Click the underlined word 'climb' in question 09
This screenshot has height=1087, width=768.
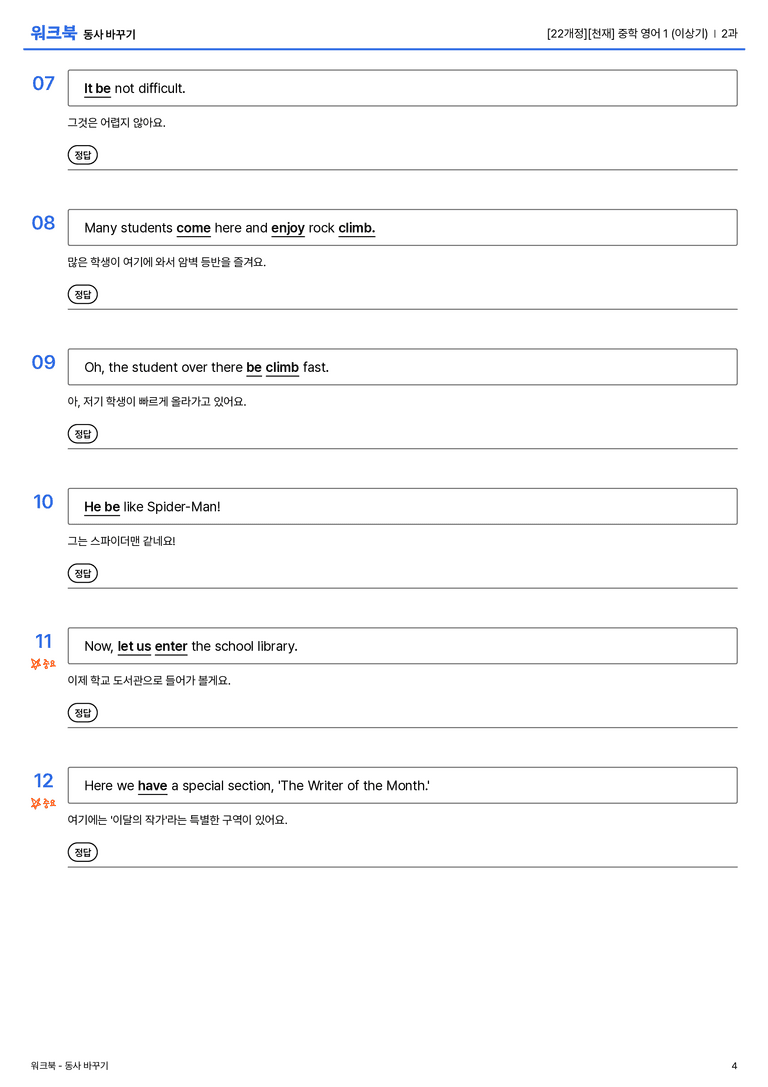coord(282,367)
